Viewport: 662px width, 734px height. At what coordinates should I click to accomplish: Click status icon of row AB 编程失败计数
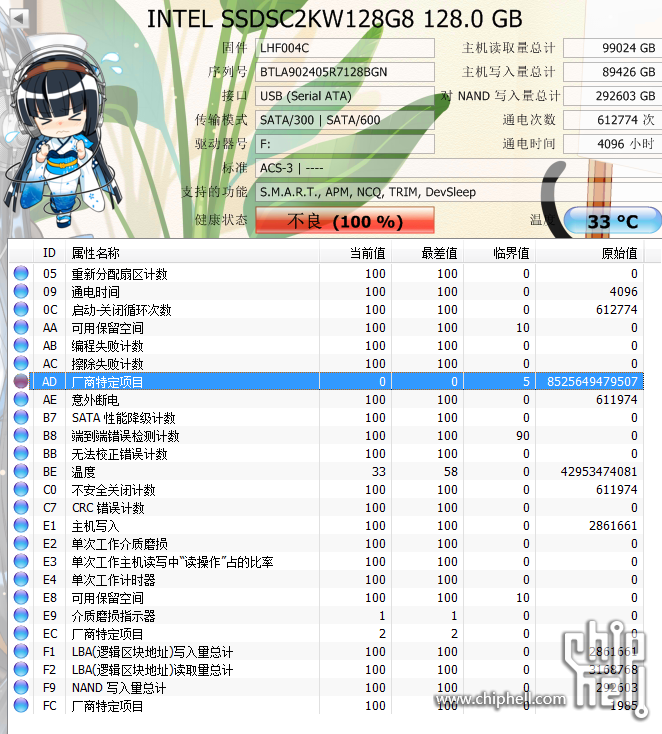click(x=21, y=345)
